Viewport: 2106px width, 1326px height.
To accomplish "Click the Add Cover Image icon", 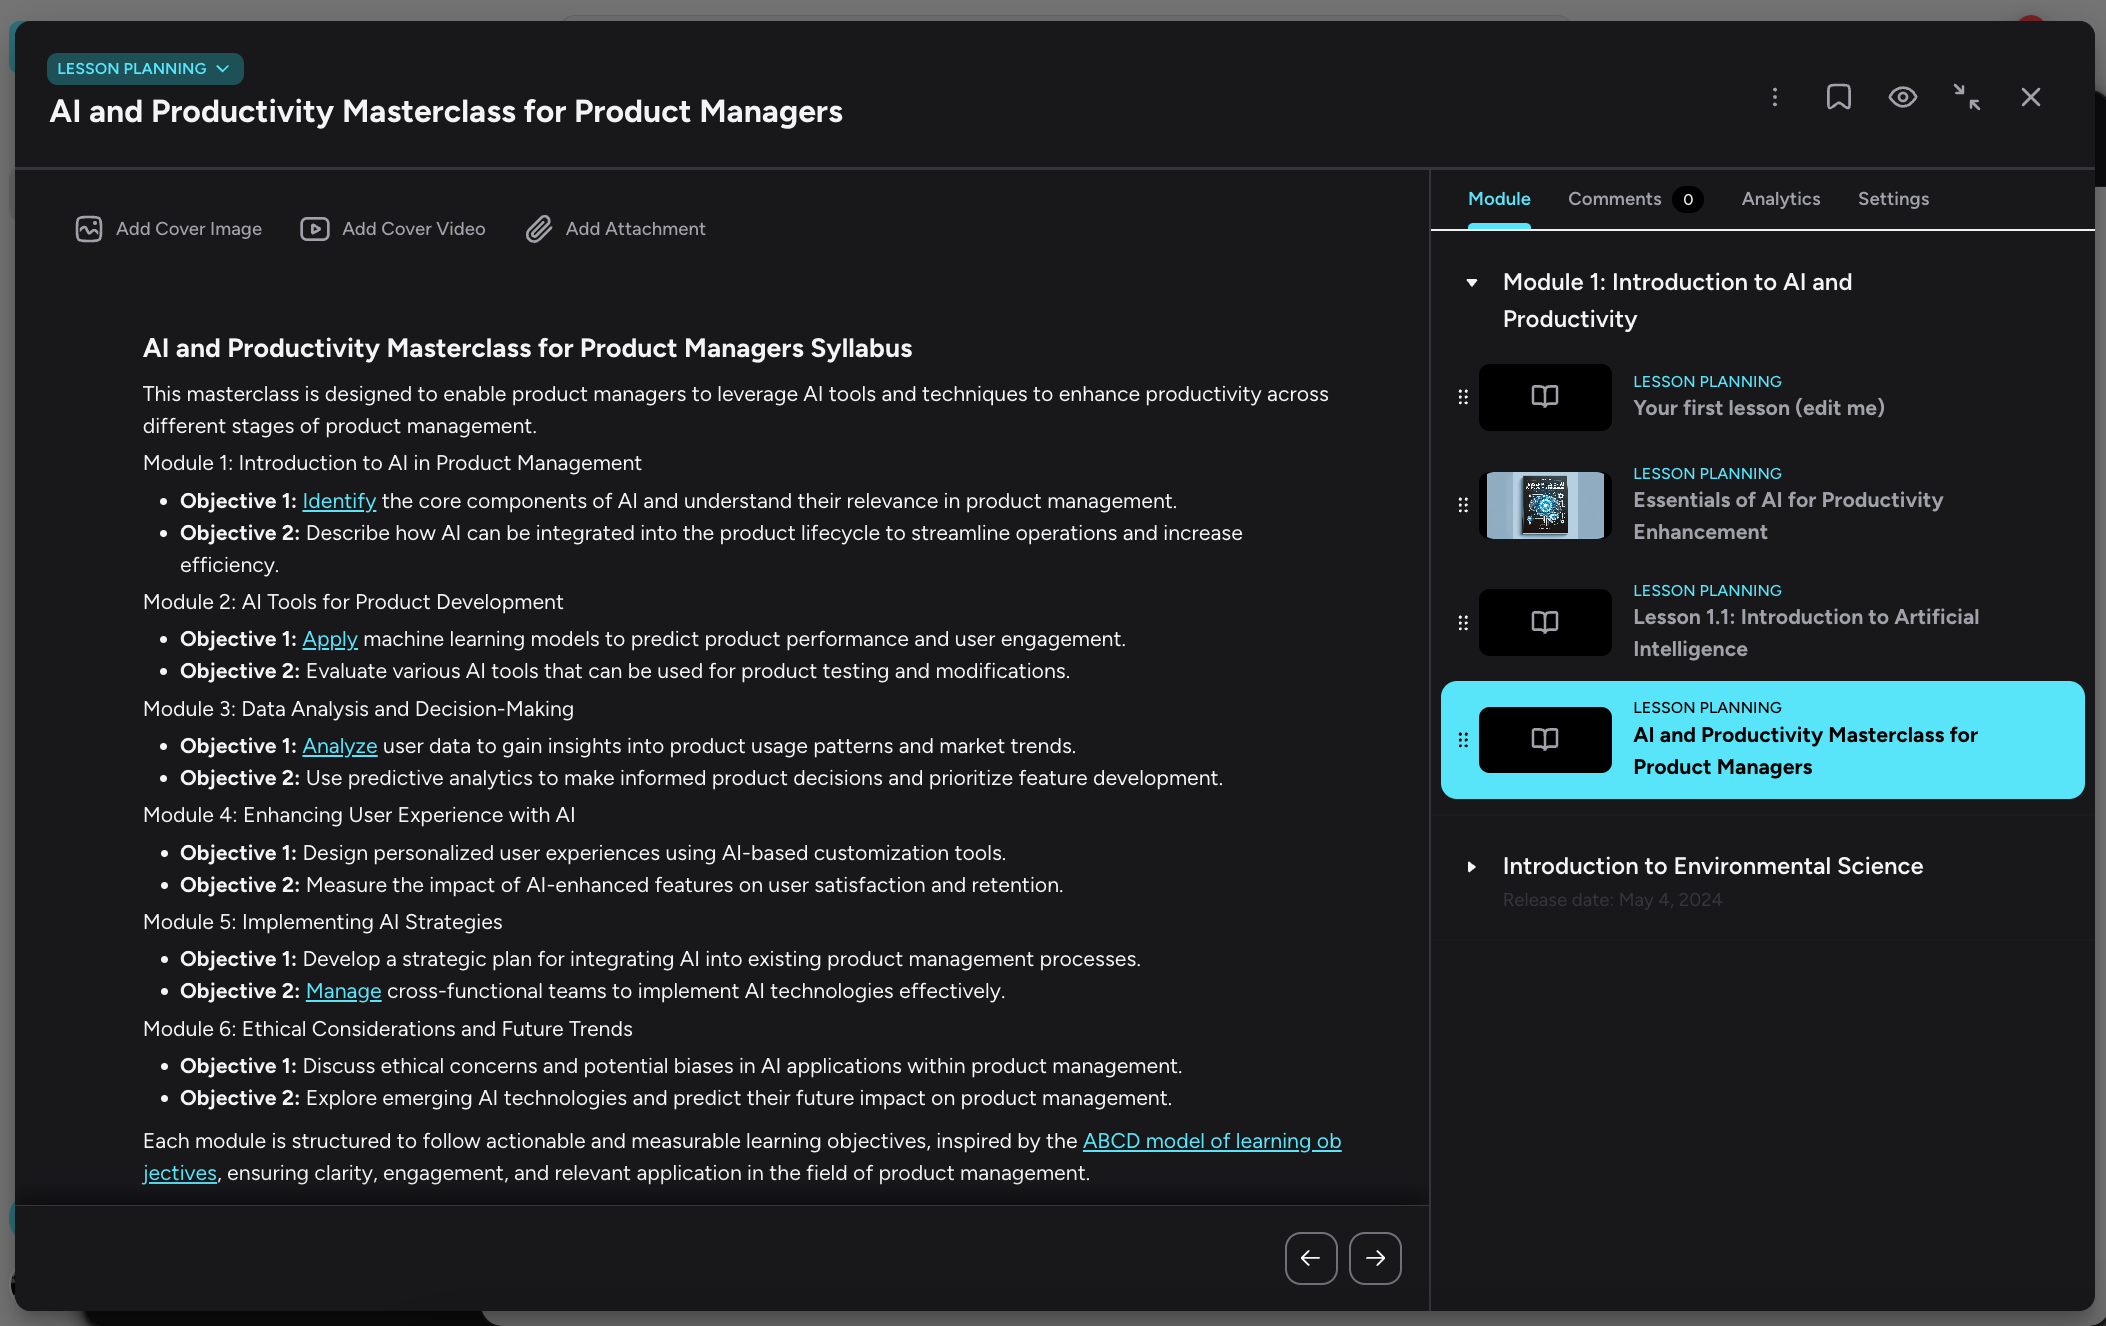I will point(89,229).
